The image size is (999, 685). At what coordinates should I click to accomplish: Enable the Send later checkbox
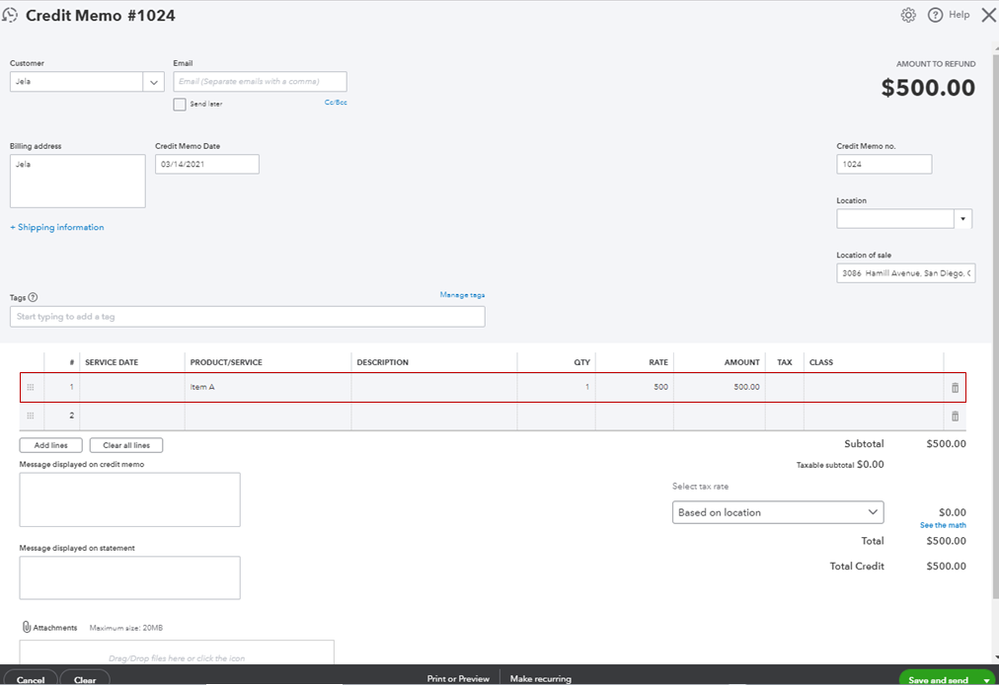[x=180, y=104]
